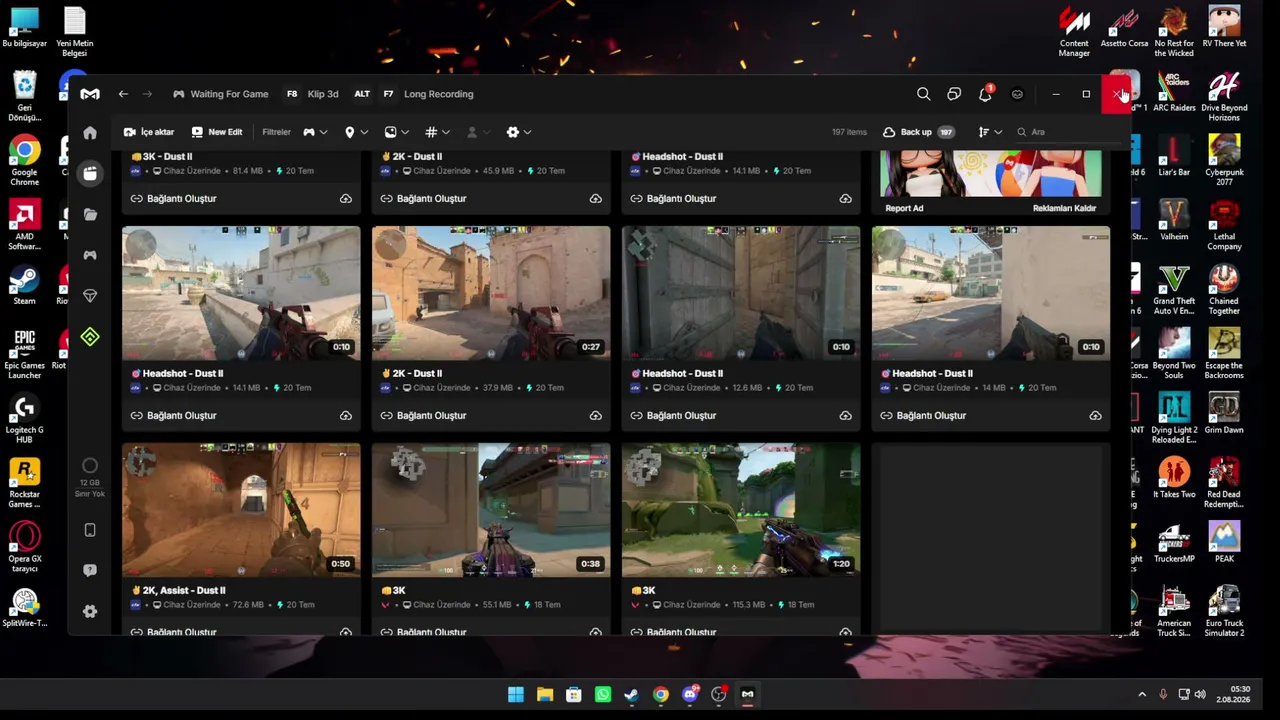This screenshot has width=1280, height=720.
Task: Open the help chat bubble in sidebar
Action: pyautogui.click(x=90, y=570)
